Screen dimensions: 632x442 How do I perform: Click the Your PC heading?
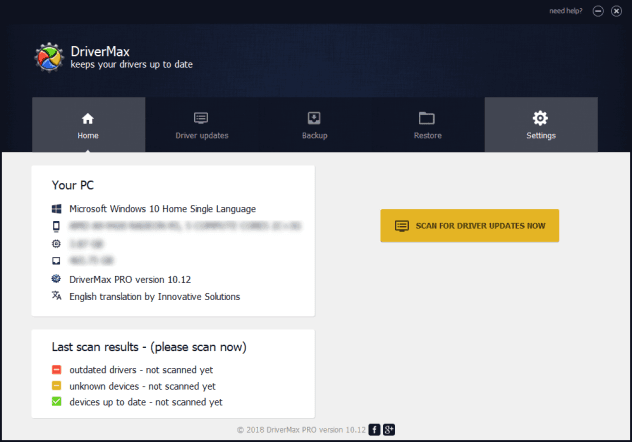point(73,185)
